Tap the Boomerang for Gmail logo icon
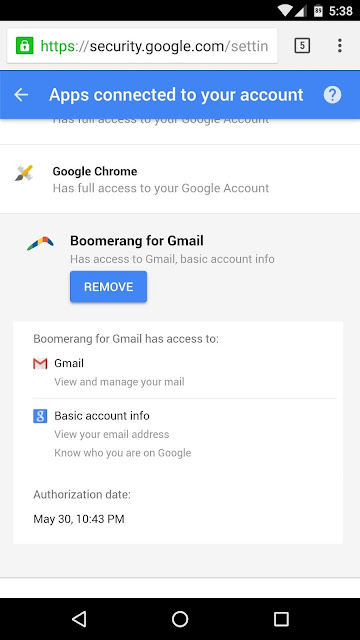The height and width of the screenshot is (640, 360). 40,243
